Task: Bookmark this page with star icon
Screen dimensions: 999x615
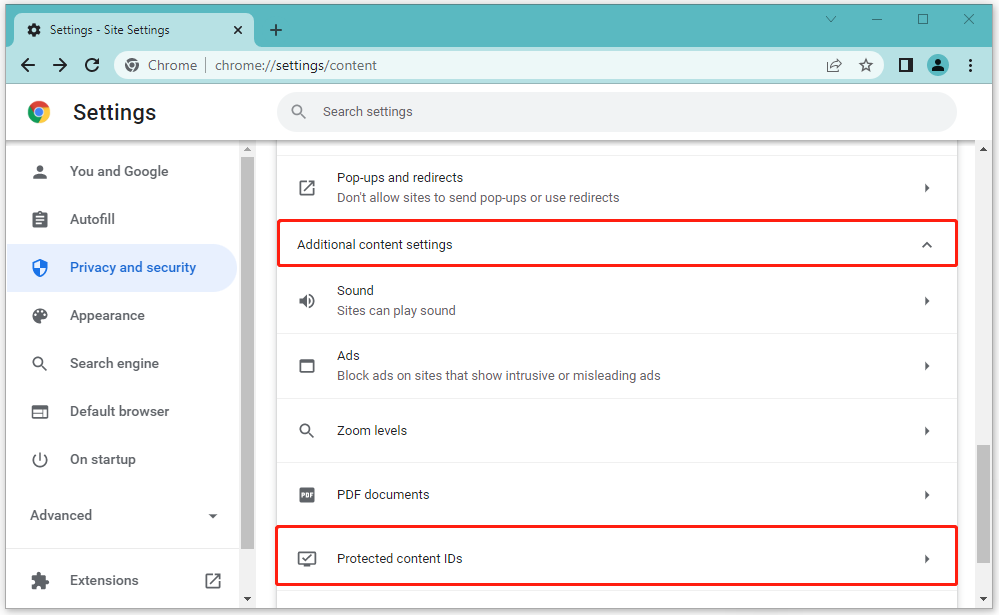Action: pos(866,65)
